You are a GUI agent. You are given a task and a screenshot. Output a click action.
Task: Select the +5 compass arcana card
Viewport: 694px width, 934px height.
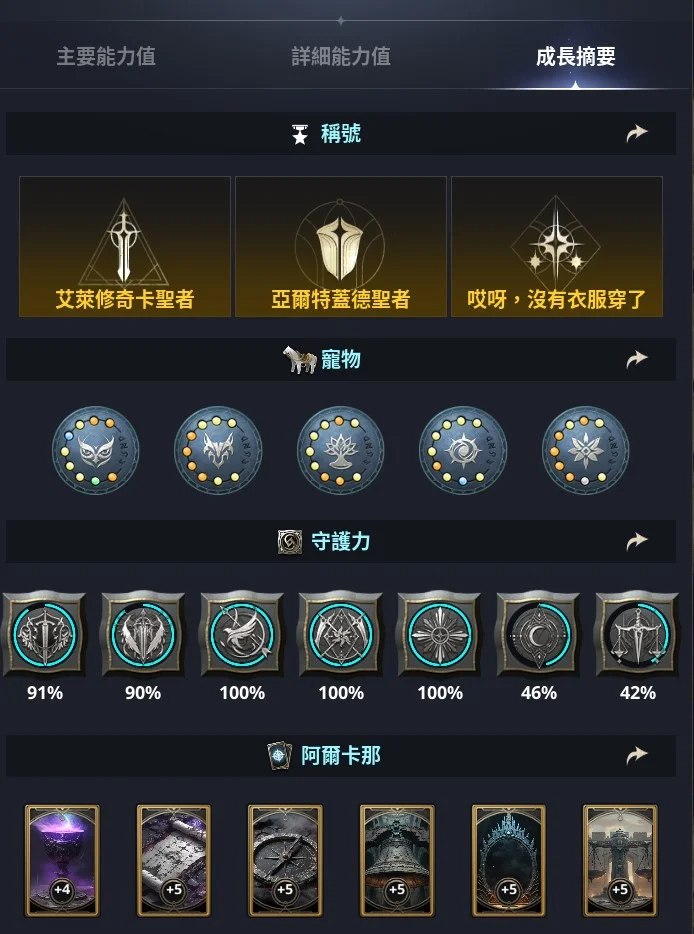click(285, 860)
